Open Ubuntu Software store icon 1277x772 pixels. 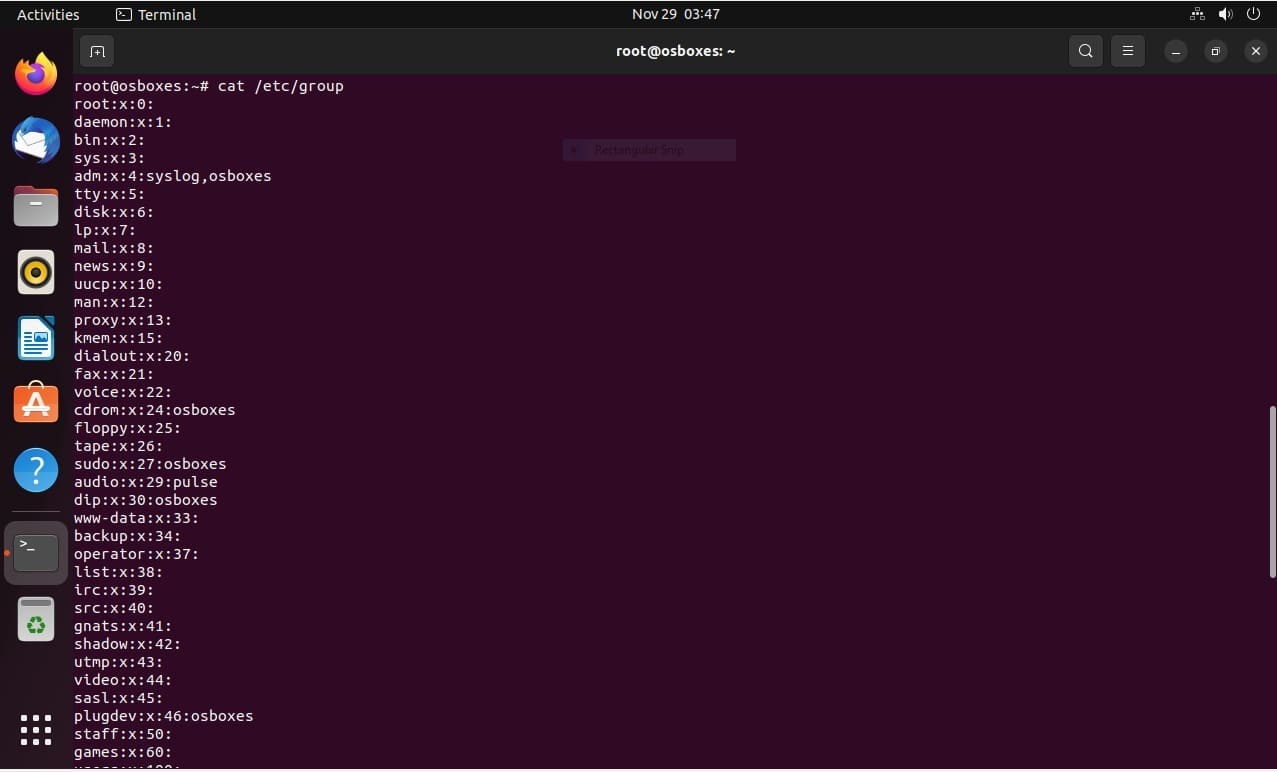(x=36, y=403)
